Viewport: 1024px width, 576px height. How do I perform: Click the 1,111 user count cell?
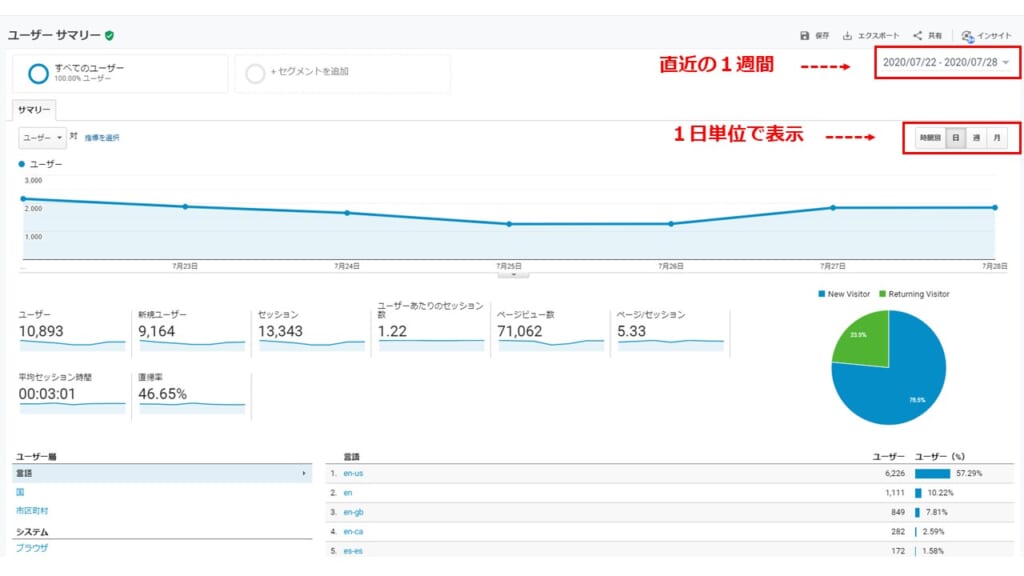tap(895, 492)
